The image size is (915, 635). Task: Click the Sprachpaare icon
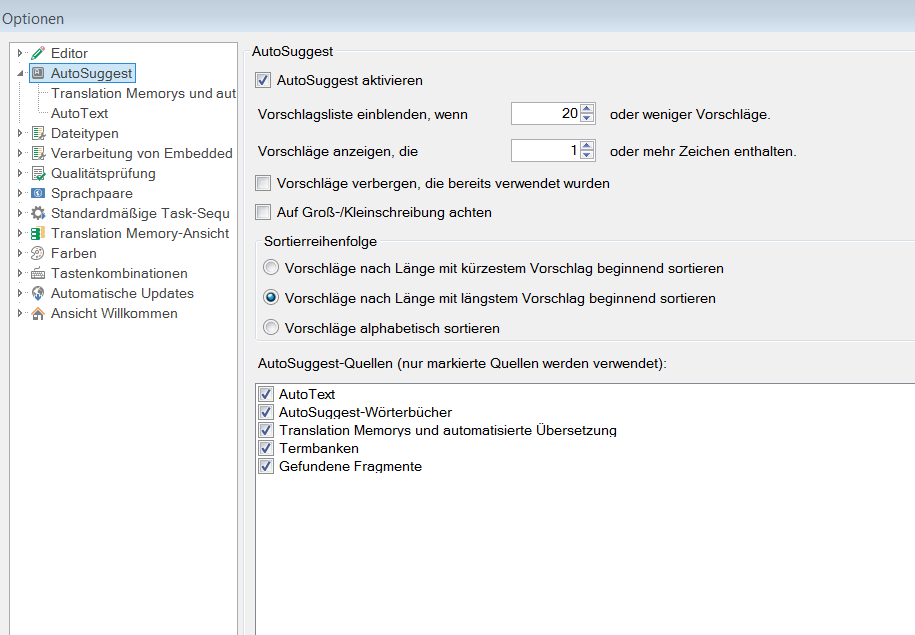point(38,193)
